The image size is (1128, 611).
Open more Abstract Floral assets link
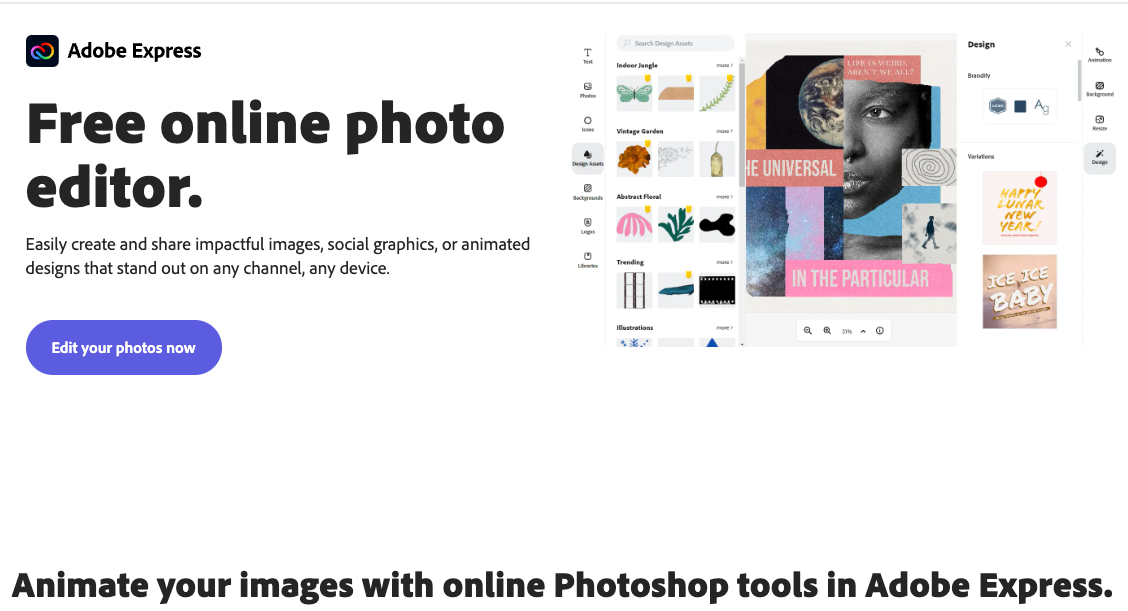[725, 195]
